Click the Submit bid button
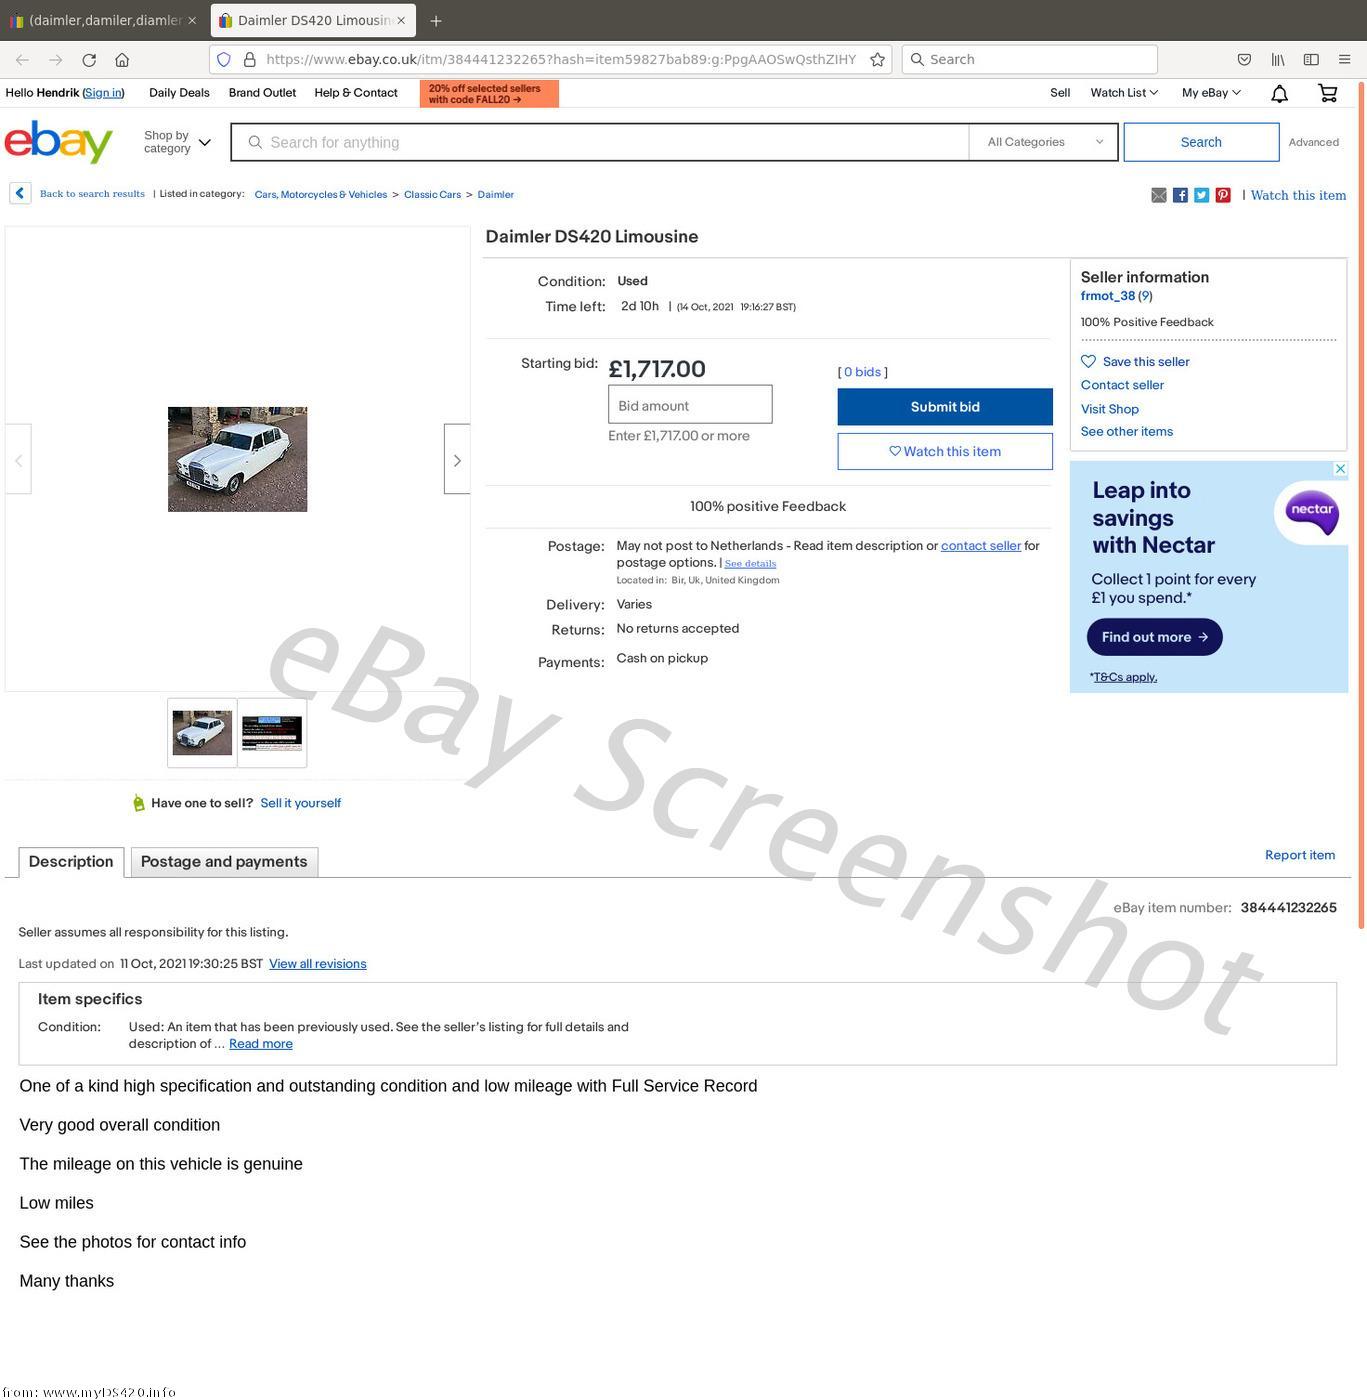1367x1400 pixels. pyautogui.click(x=945, y=407)
